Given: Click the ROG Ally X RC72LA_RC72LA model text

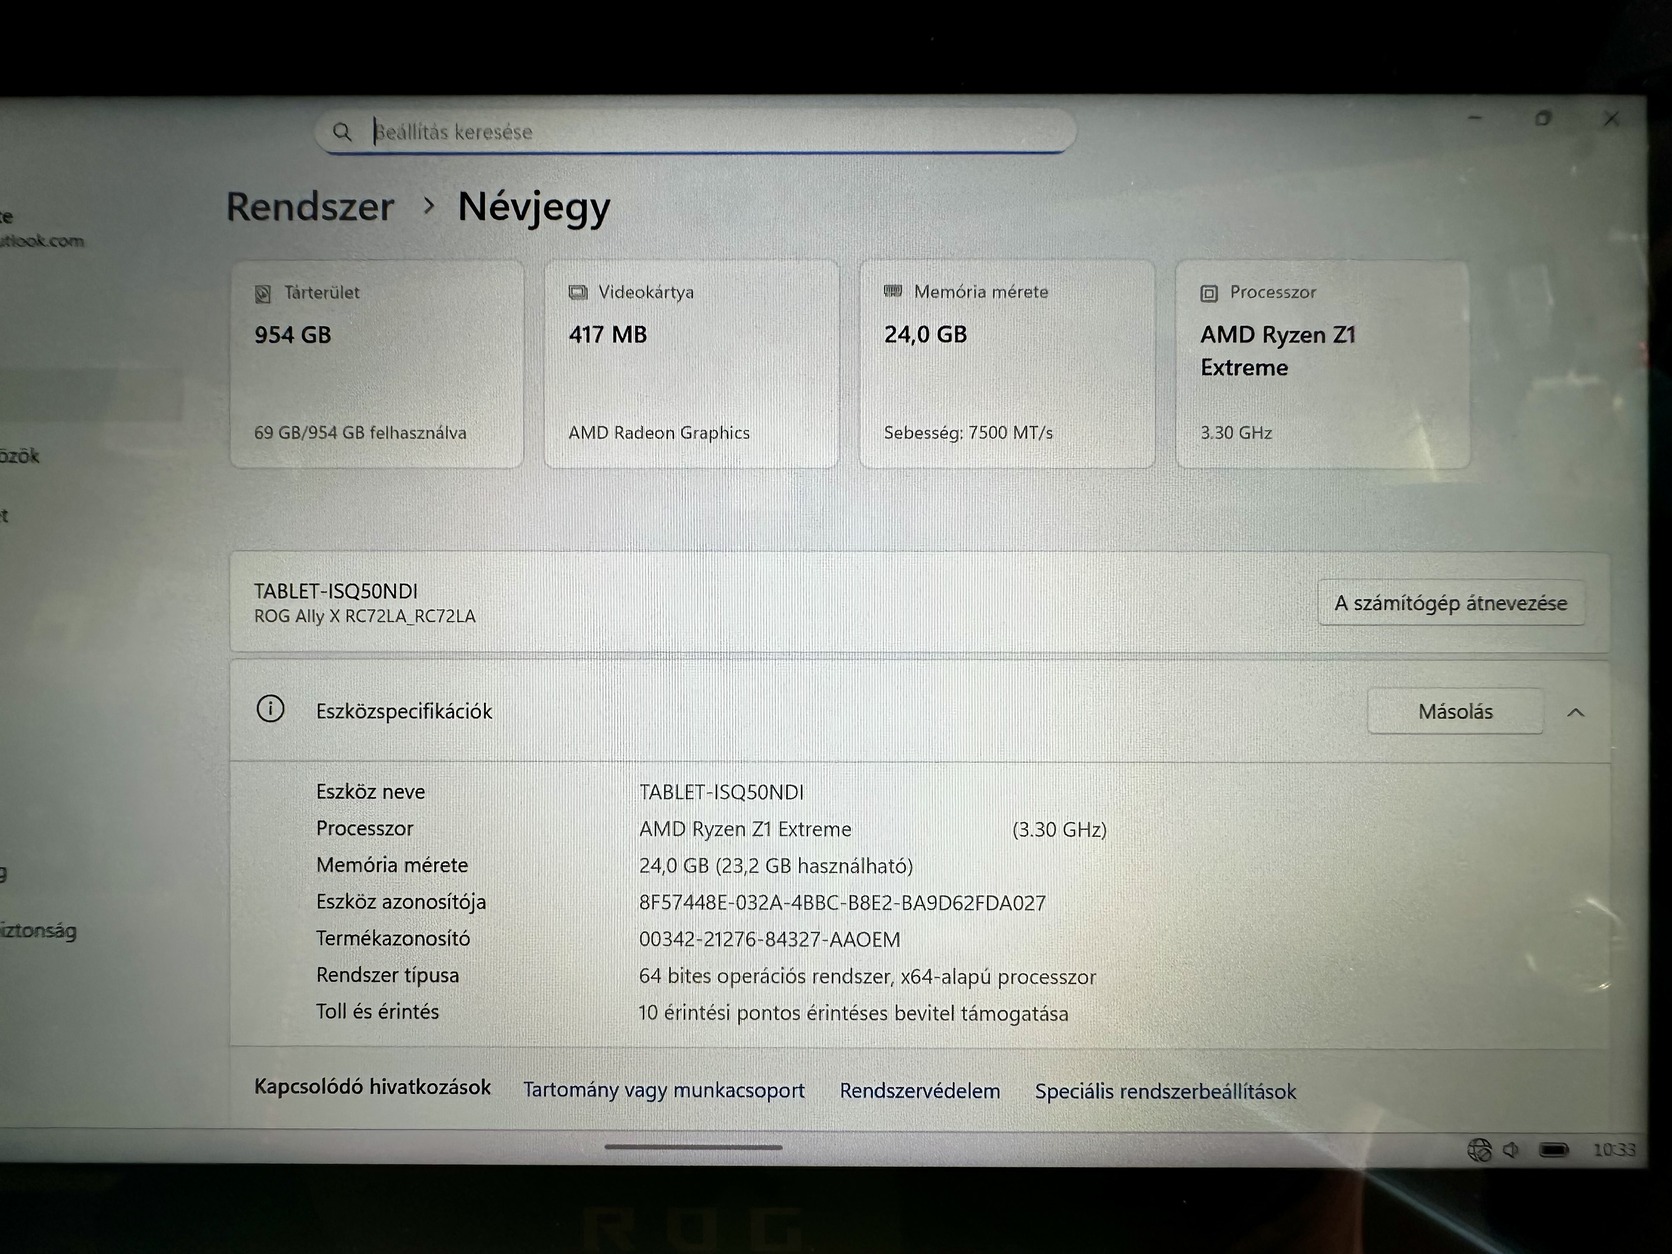Looking at the screenshot, I should (365, 616).
